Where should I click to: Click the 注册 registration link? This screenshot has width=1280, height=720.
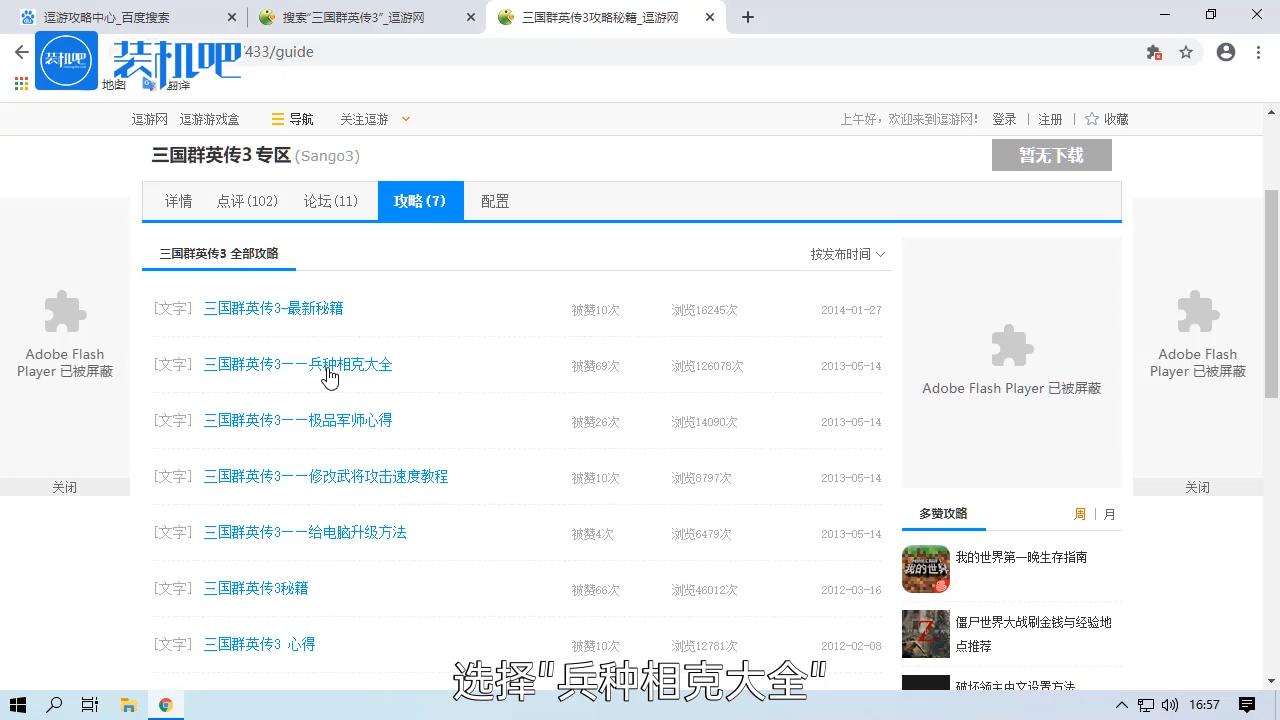point(1050,119)
